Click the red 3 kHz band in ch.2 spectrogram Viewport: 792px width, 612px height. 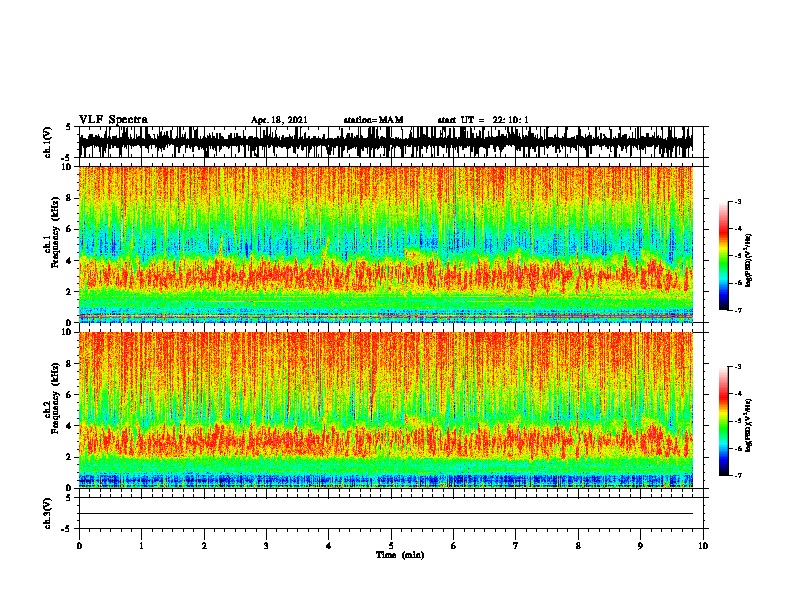386,440
